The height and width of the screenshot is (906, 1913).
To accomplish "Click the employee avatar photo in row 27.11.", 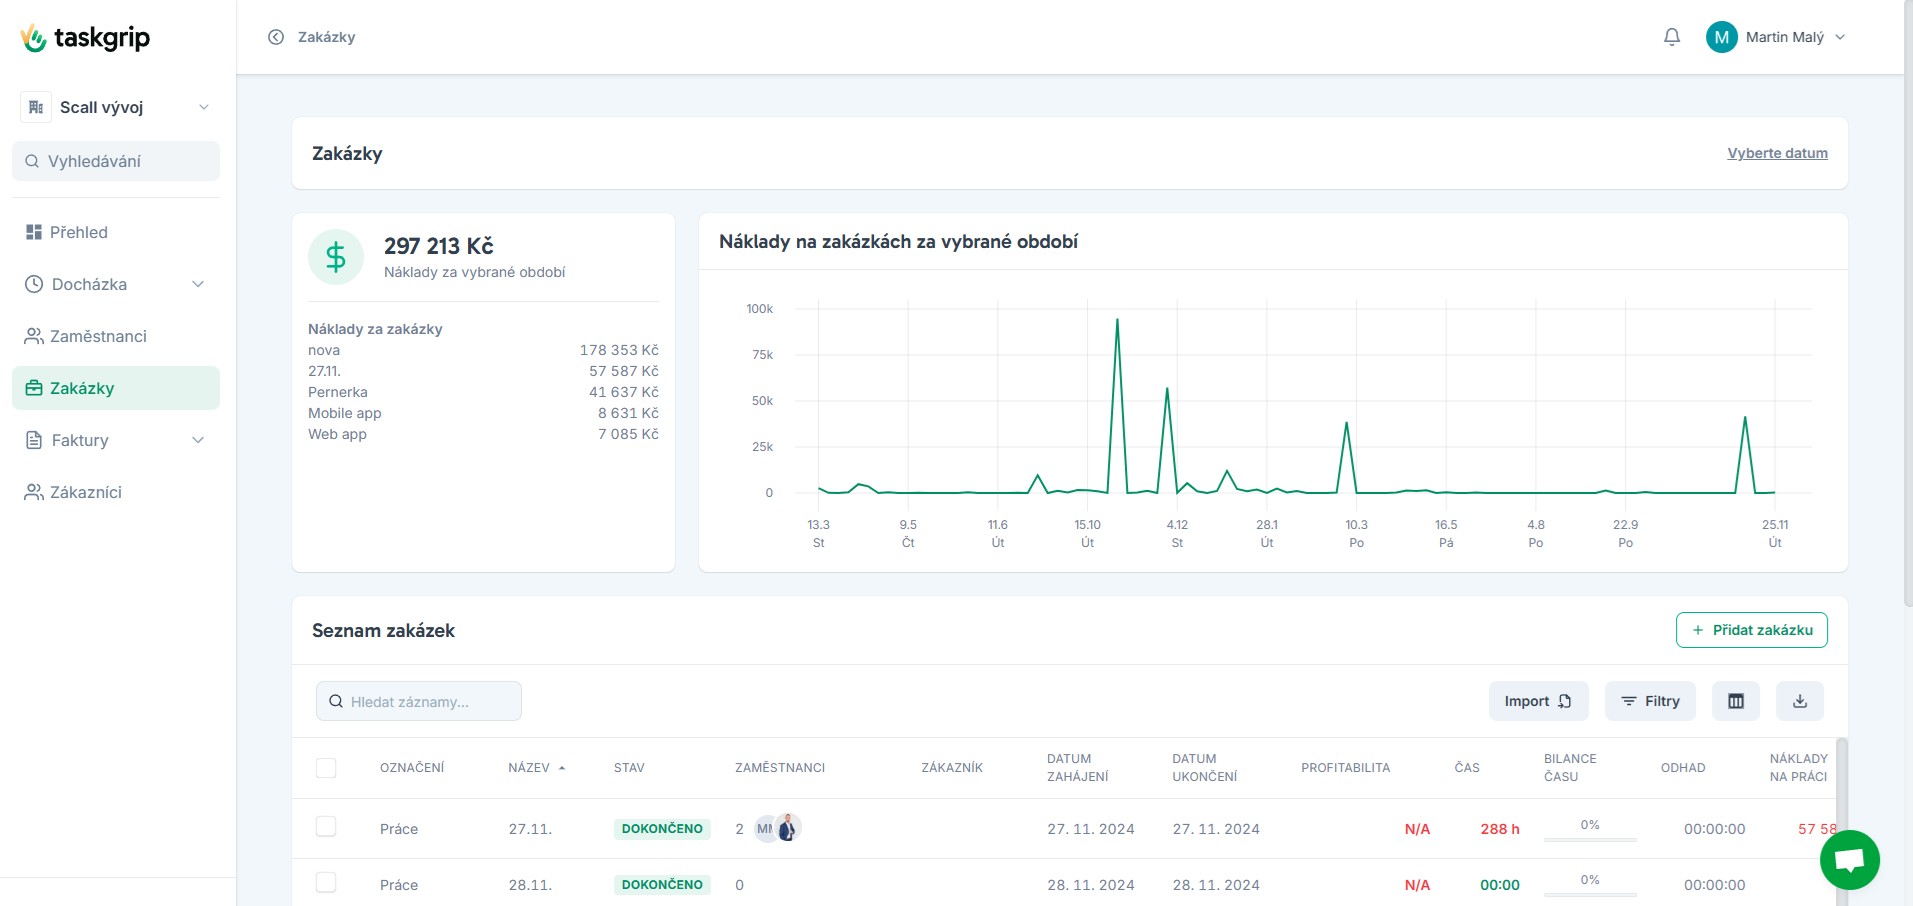I will point(788,828).
